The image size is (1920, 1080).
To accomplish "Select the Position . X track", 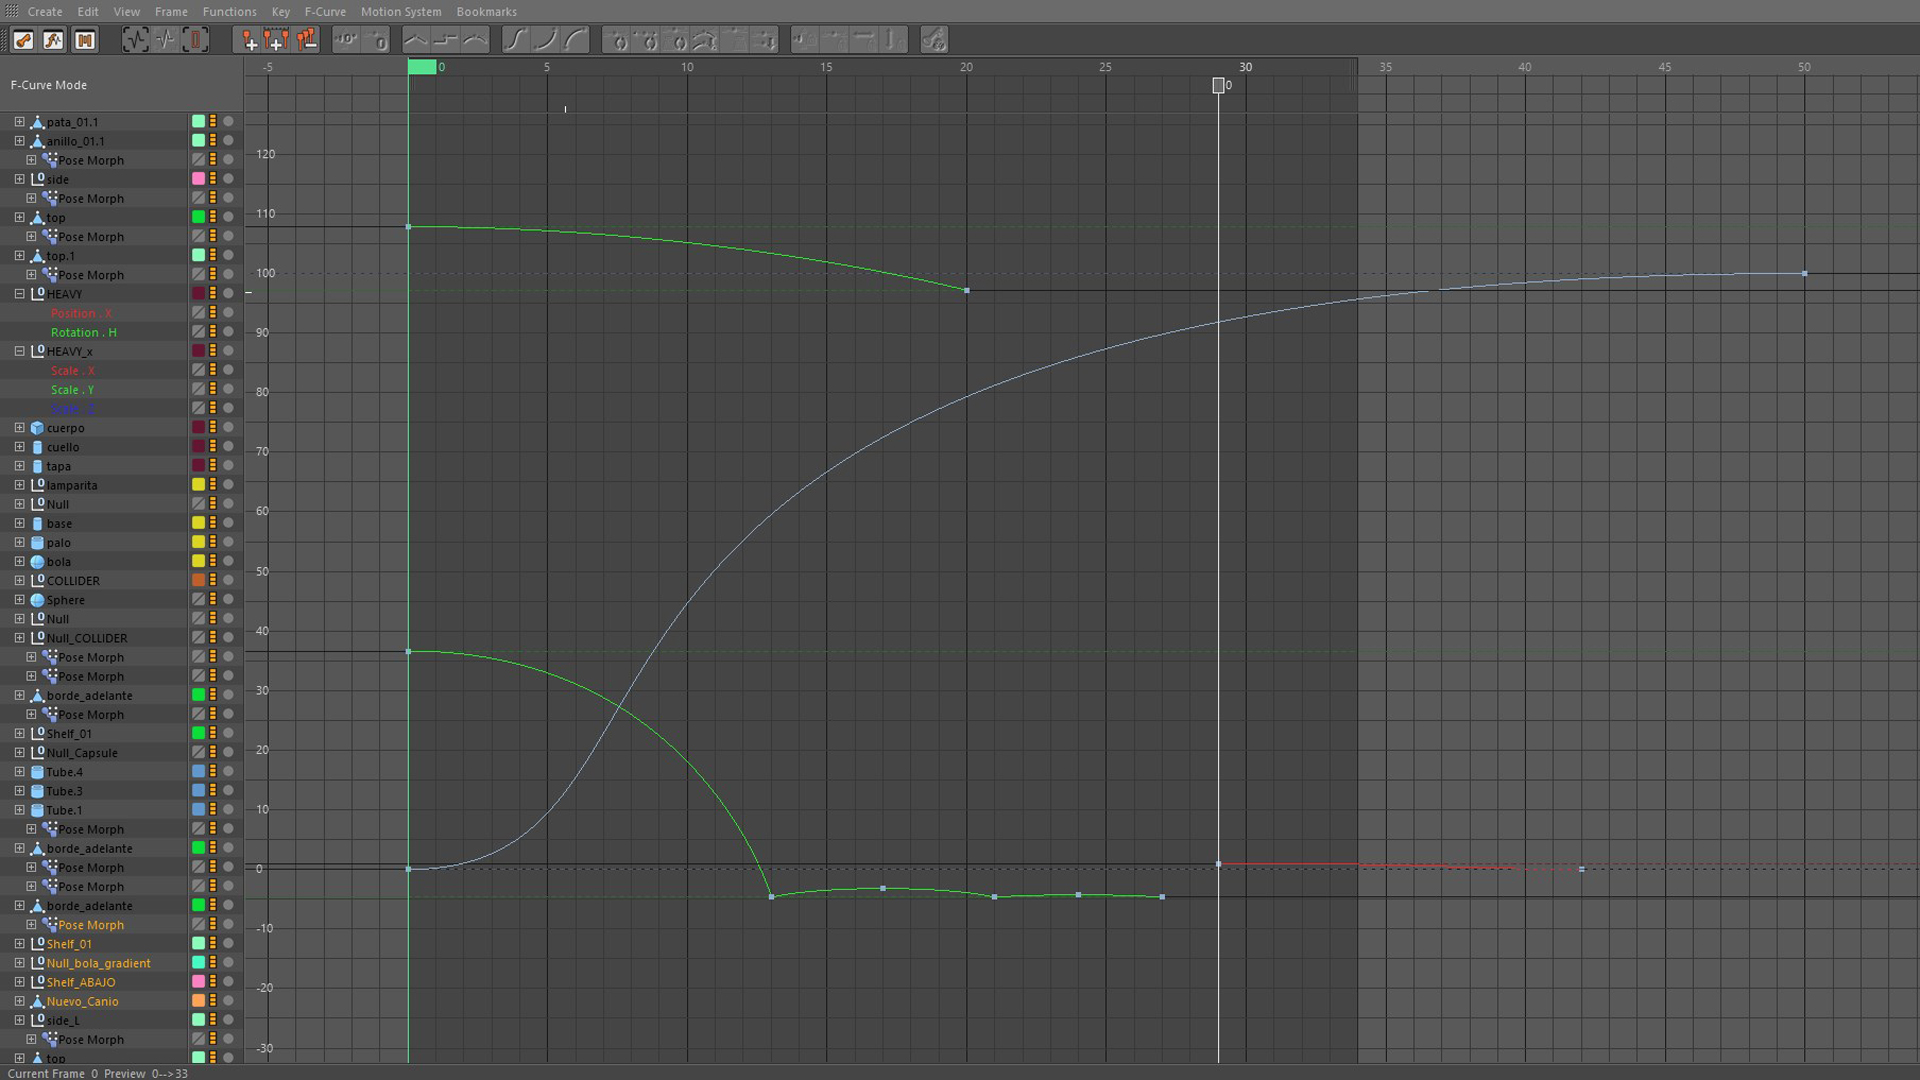I will (x=81, y=313).
